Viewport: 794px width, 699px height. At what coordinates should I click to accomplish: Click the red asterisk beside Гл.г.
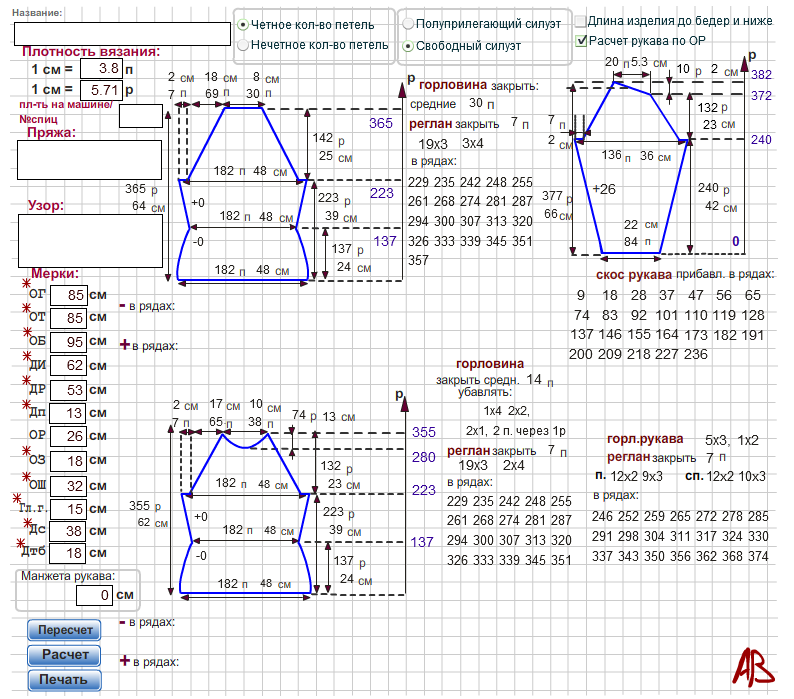15,496
